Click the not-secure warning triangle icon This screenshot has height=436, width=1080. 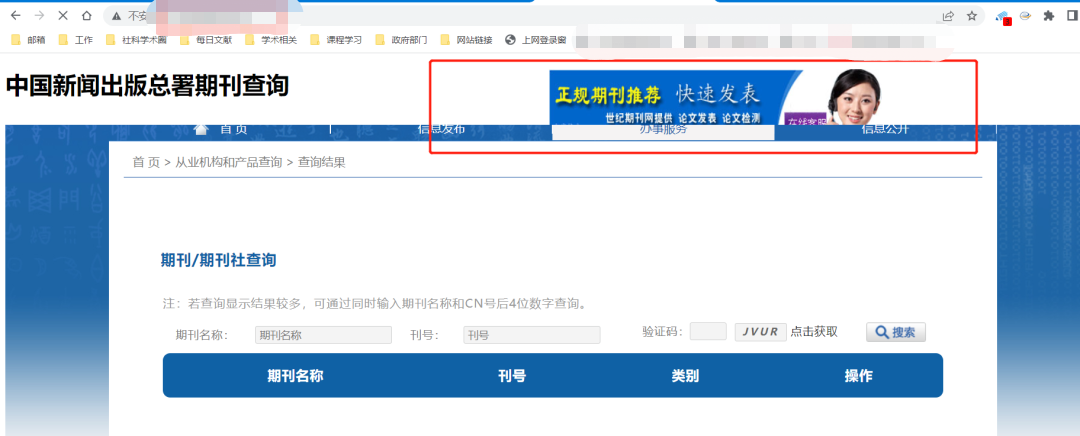click(116, 16)
